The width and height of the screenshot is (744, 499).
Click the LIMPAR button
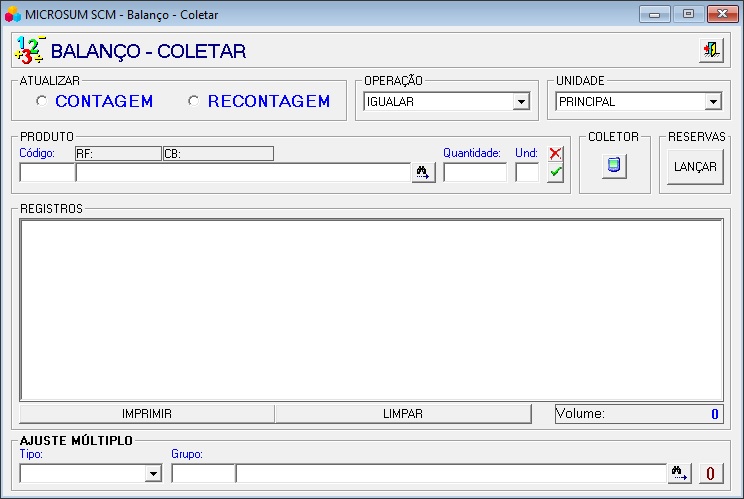point(403,414)
